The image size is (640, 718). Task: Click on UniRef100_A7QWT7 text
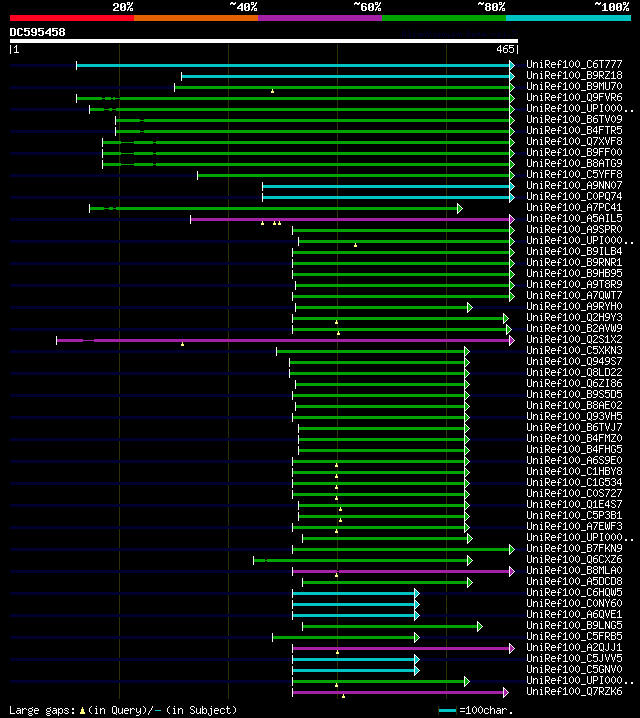574,295
